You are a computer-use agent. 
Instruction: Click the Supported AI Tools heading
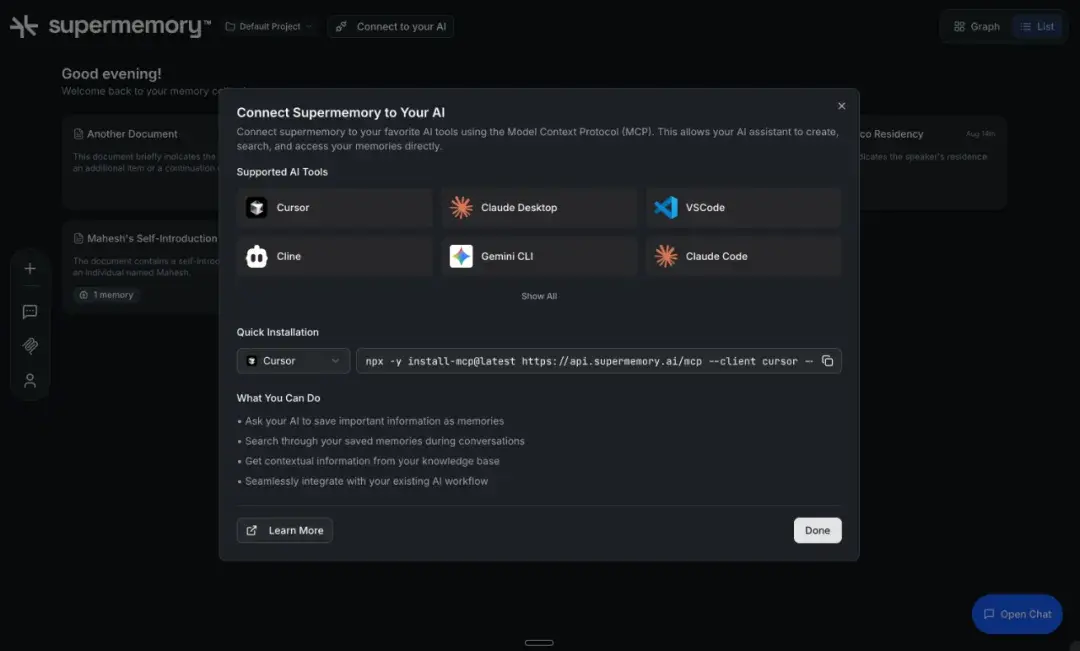coord(282,172)
